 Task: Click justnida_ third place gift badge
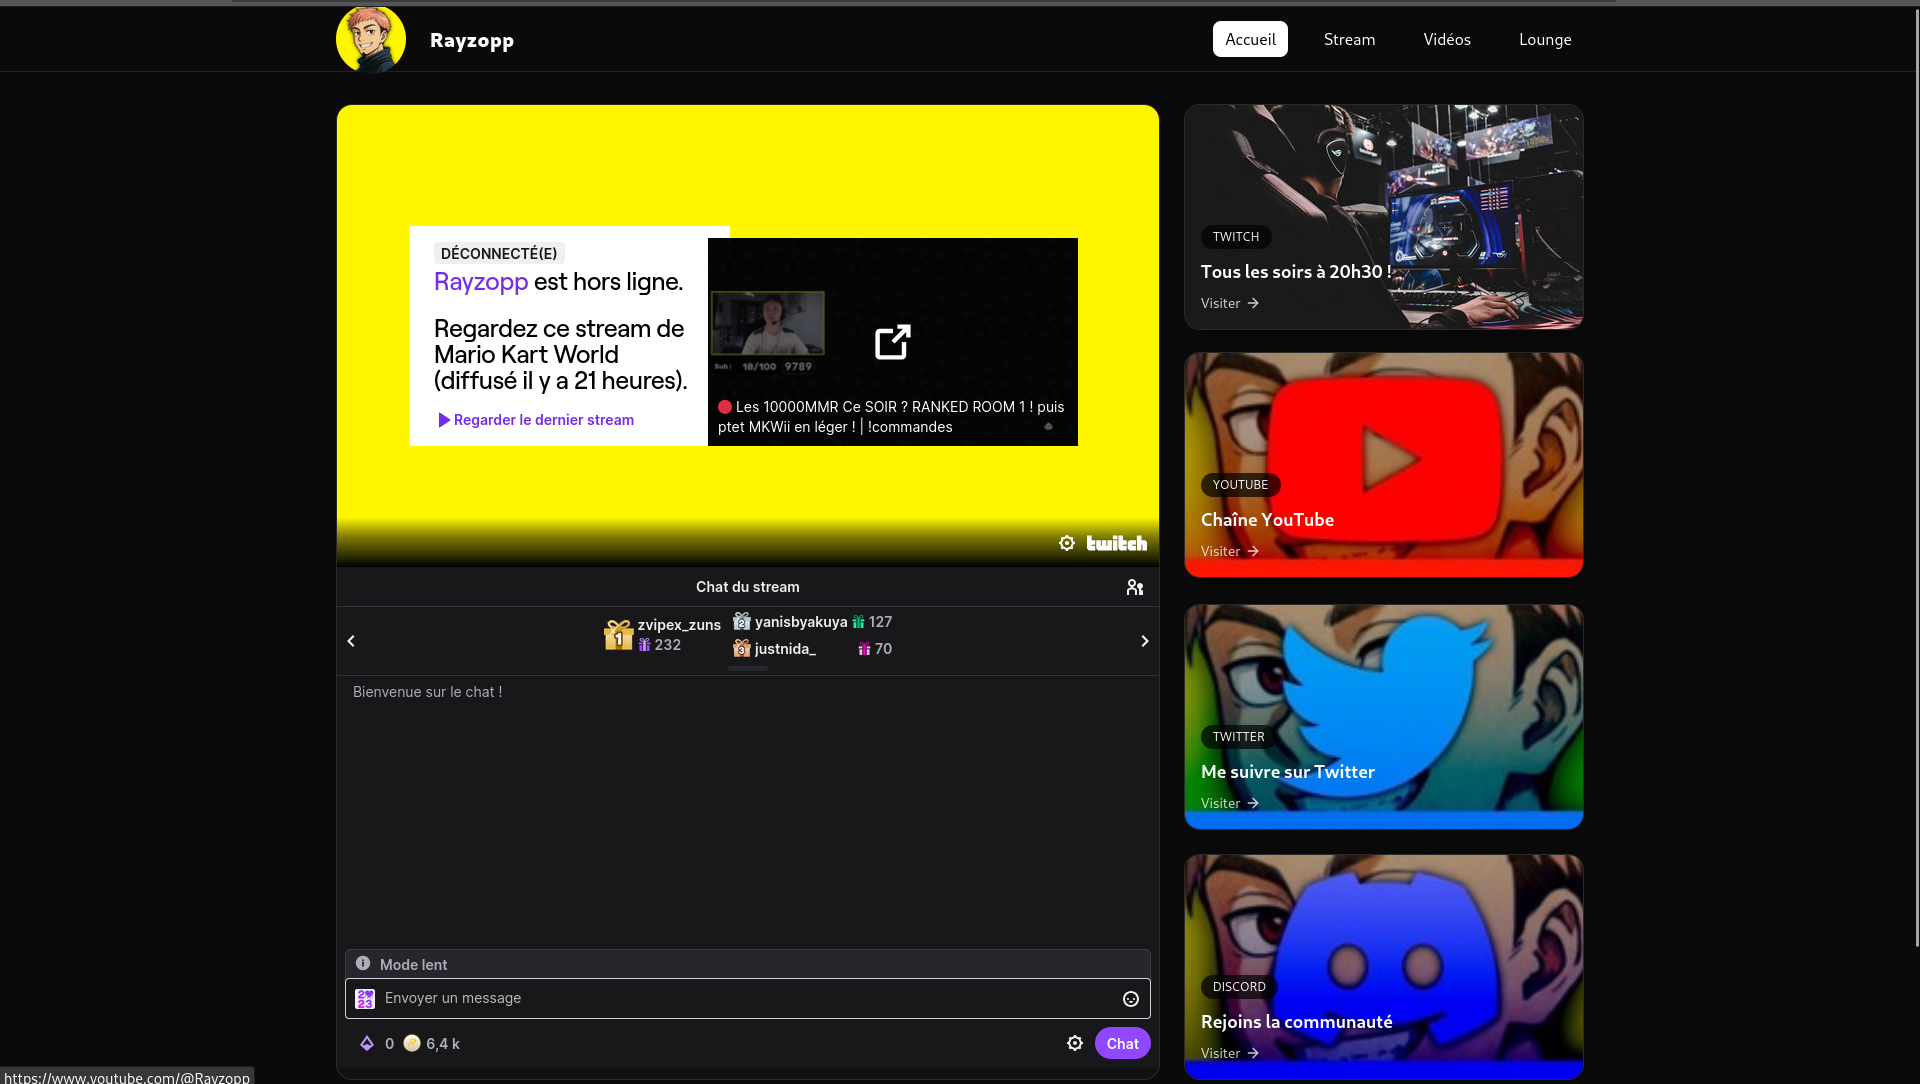pos(742,648)
